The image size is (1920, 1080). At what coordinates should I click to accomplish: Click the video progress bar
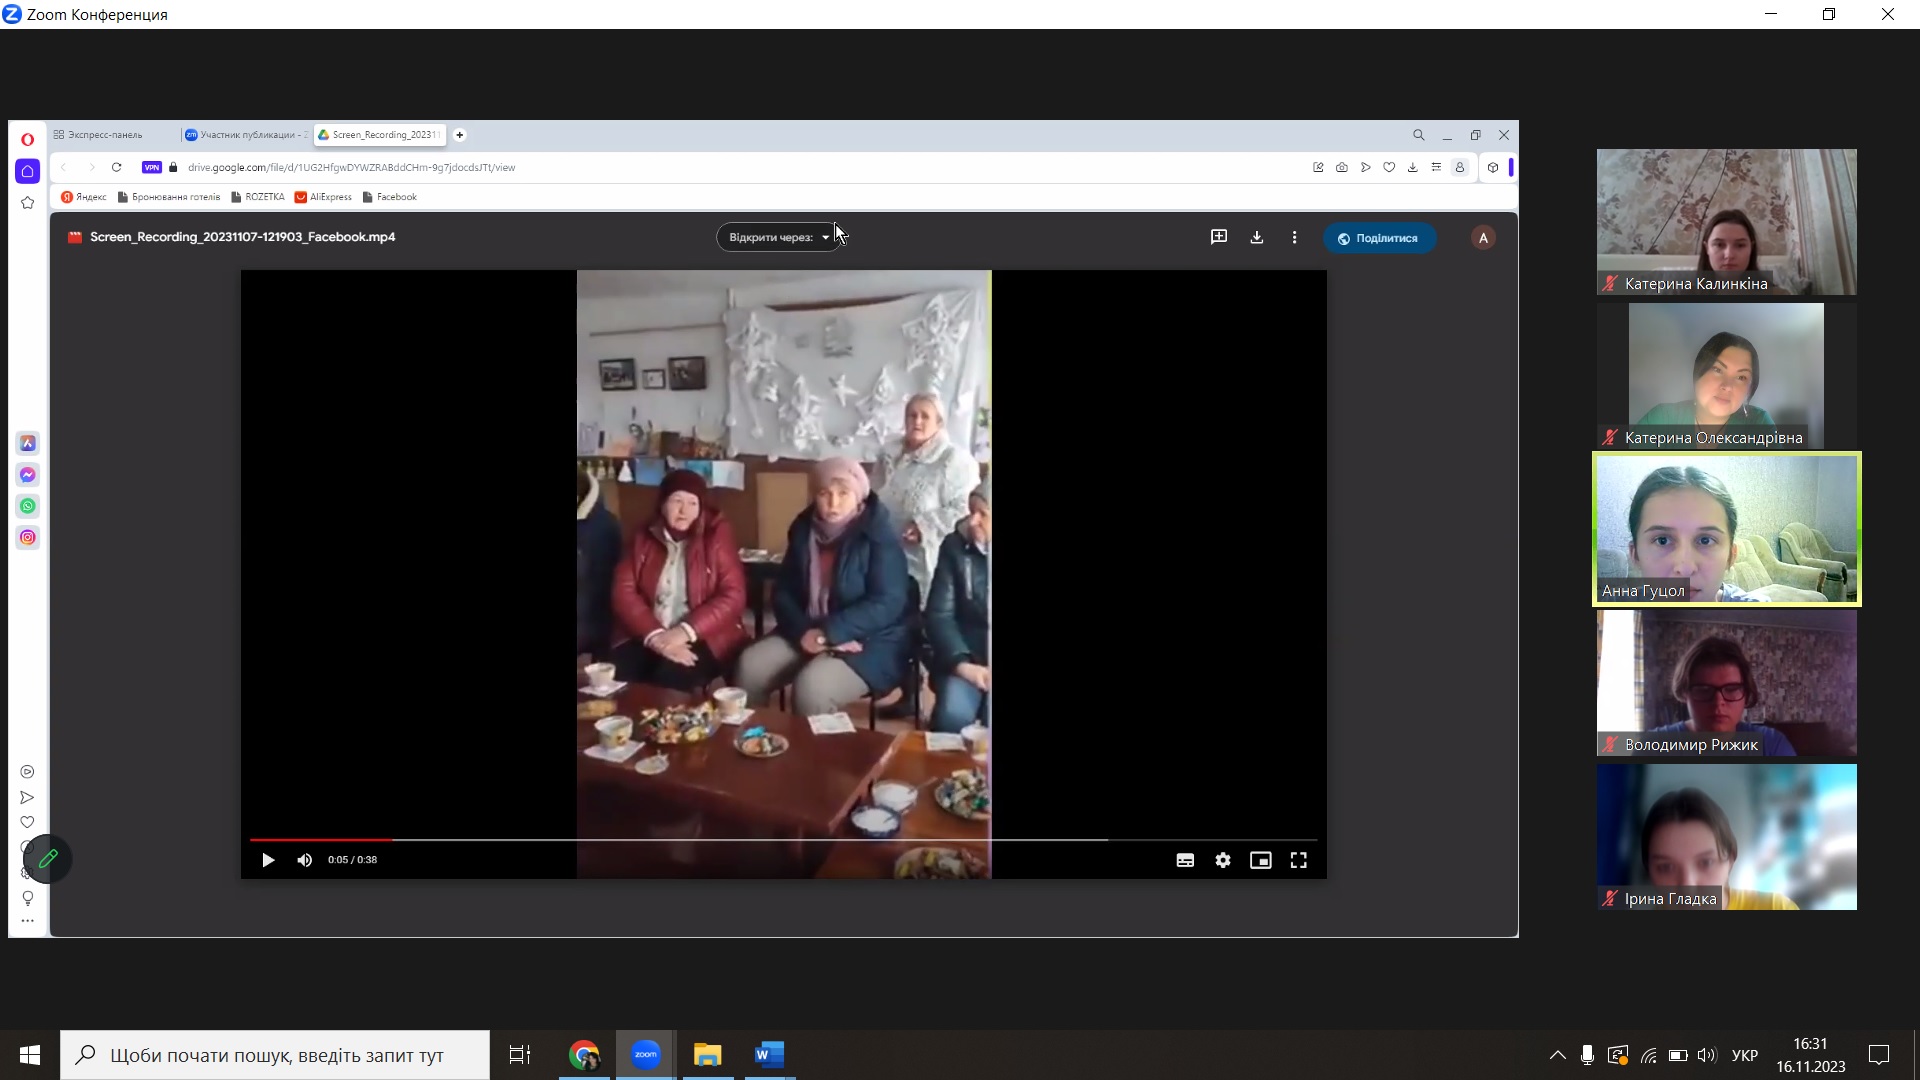[700, 840]
